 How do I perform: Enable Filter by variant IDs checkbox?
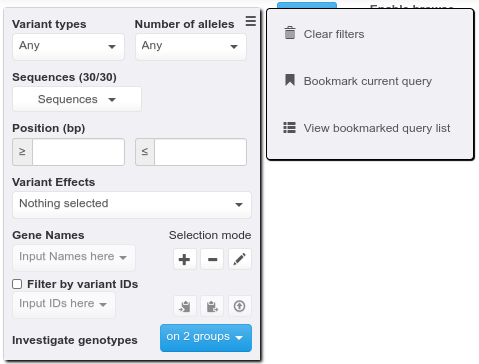coord(17,284)
